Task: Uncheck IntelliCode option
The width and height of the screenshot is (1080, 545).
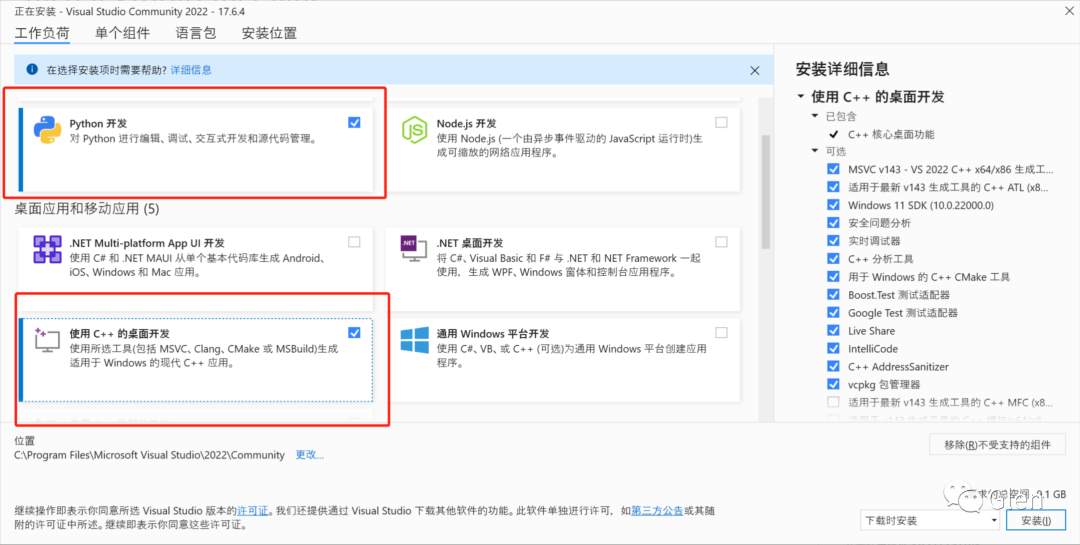Action: (833, 348)
